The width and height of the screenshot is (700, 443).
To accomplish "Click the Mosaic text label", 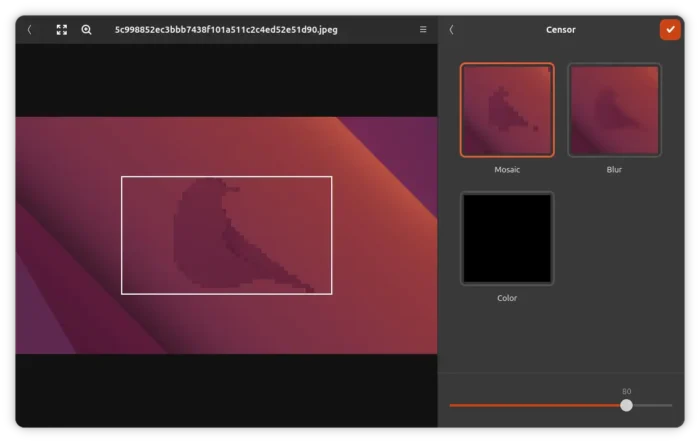I will click(x=507, y=170).
